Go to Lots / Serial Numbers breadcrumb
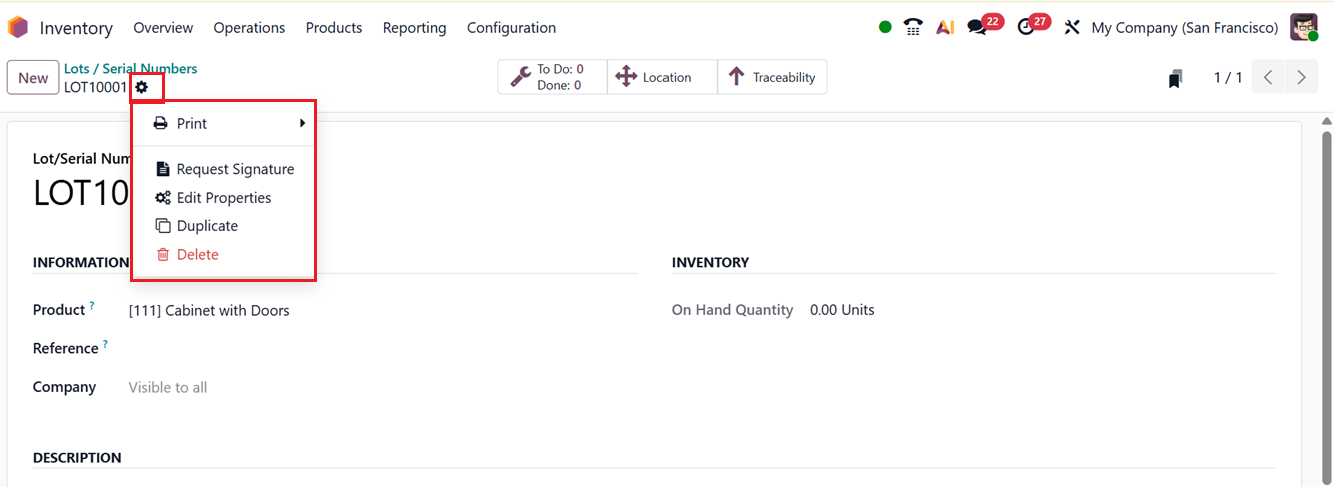 click(x=130, y=69)
